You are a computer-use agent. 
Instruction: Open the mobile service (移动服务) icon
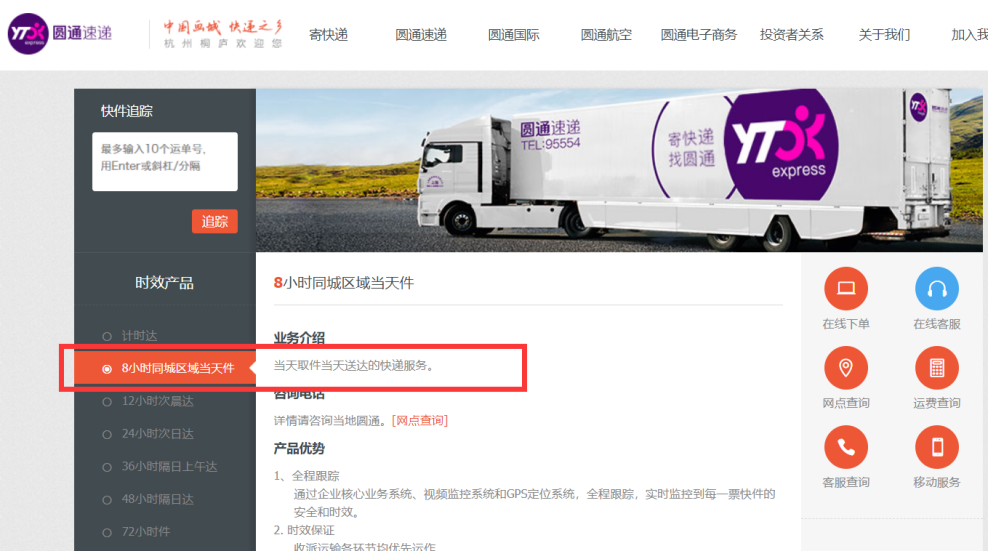click(937, 447)
